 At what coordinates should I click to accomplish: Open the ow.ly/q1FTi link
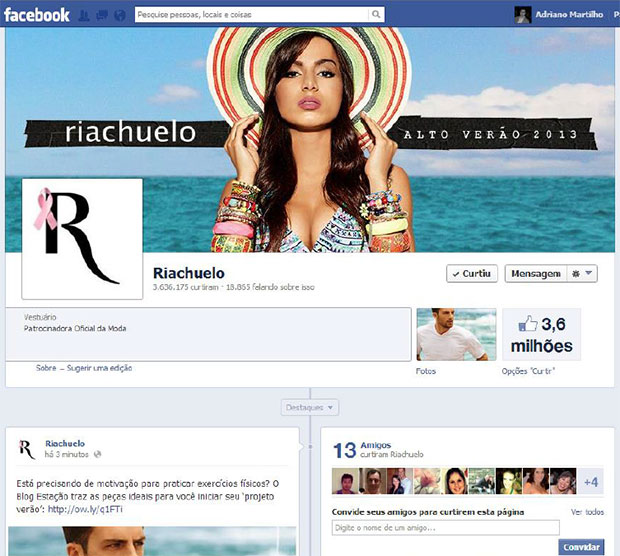(85, 509)
